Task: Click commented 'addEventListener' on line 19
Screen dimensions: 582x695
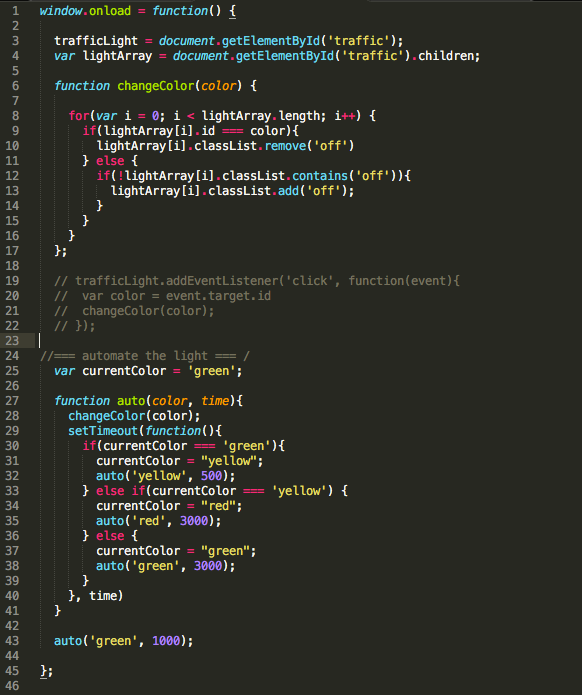Action: (x=222, y=281)
